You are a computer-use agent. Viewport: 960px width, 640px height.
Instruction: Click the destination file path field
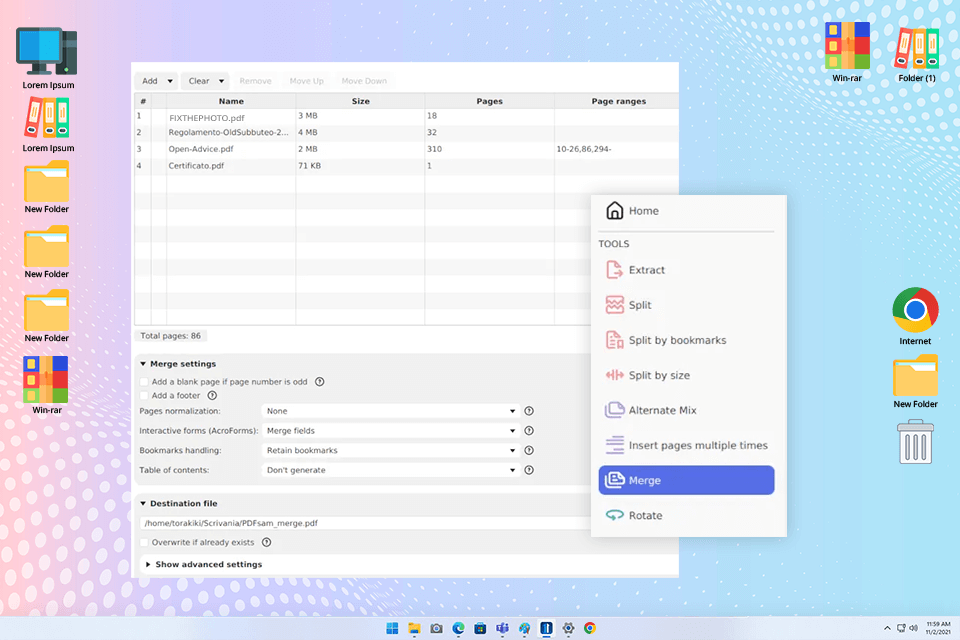coord(366,523)
